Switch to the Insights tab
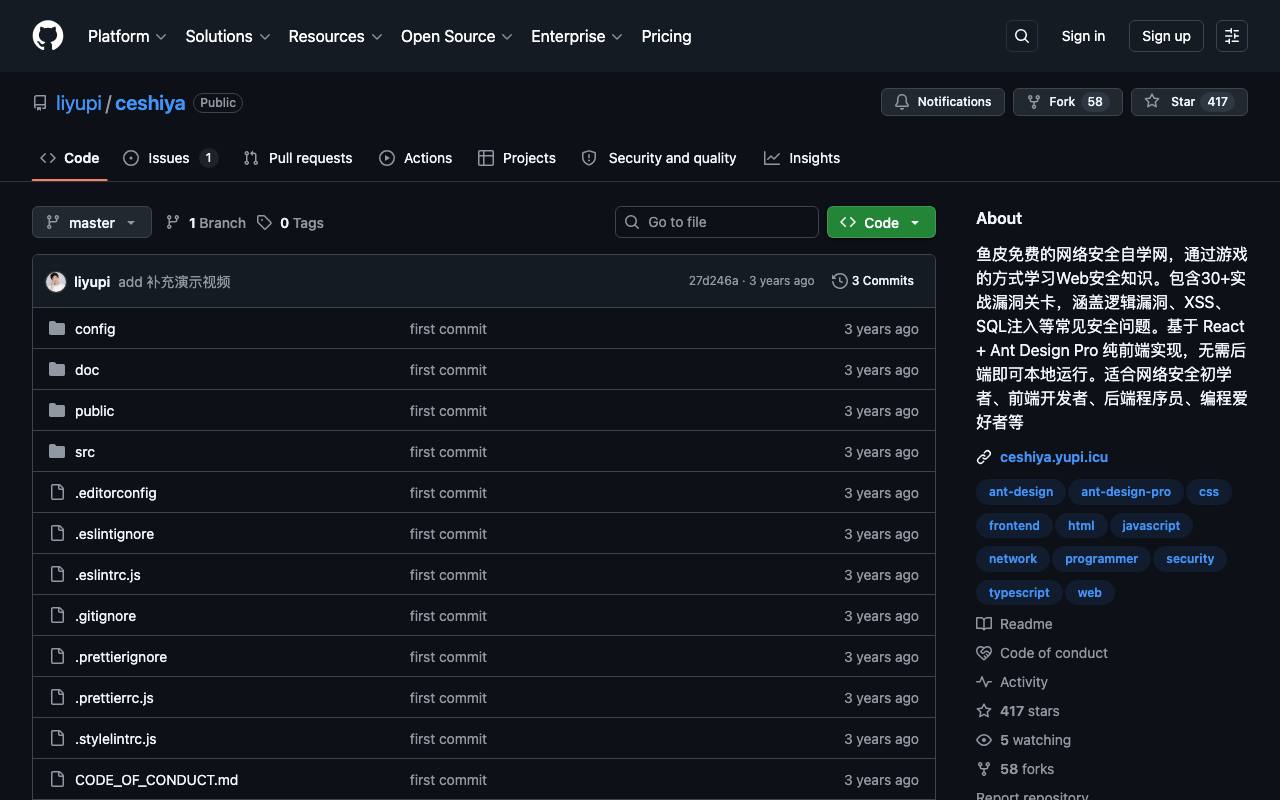 802,158
